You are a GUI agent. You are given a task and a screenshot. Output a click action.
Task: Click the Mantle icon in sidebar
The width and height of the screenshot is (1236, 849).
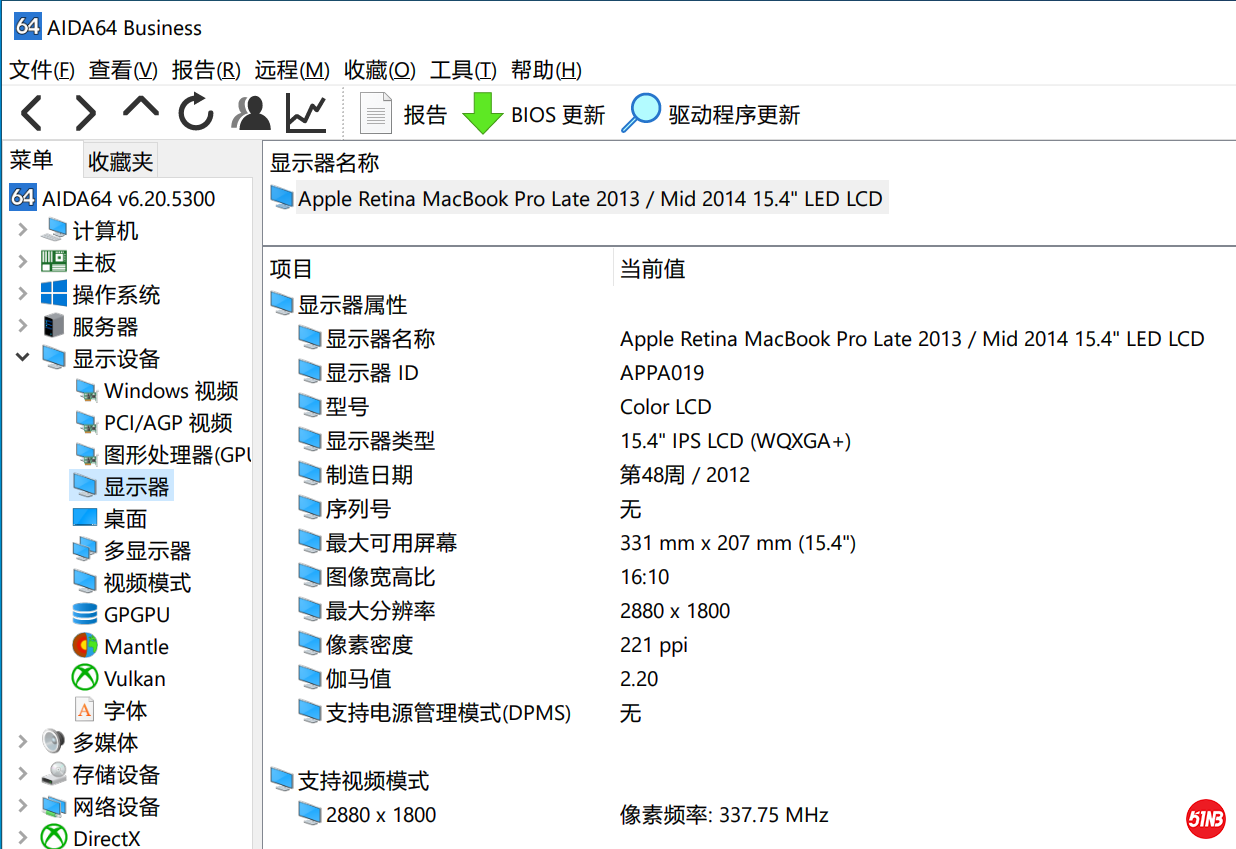(x=85, y=646)
